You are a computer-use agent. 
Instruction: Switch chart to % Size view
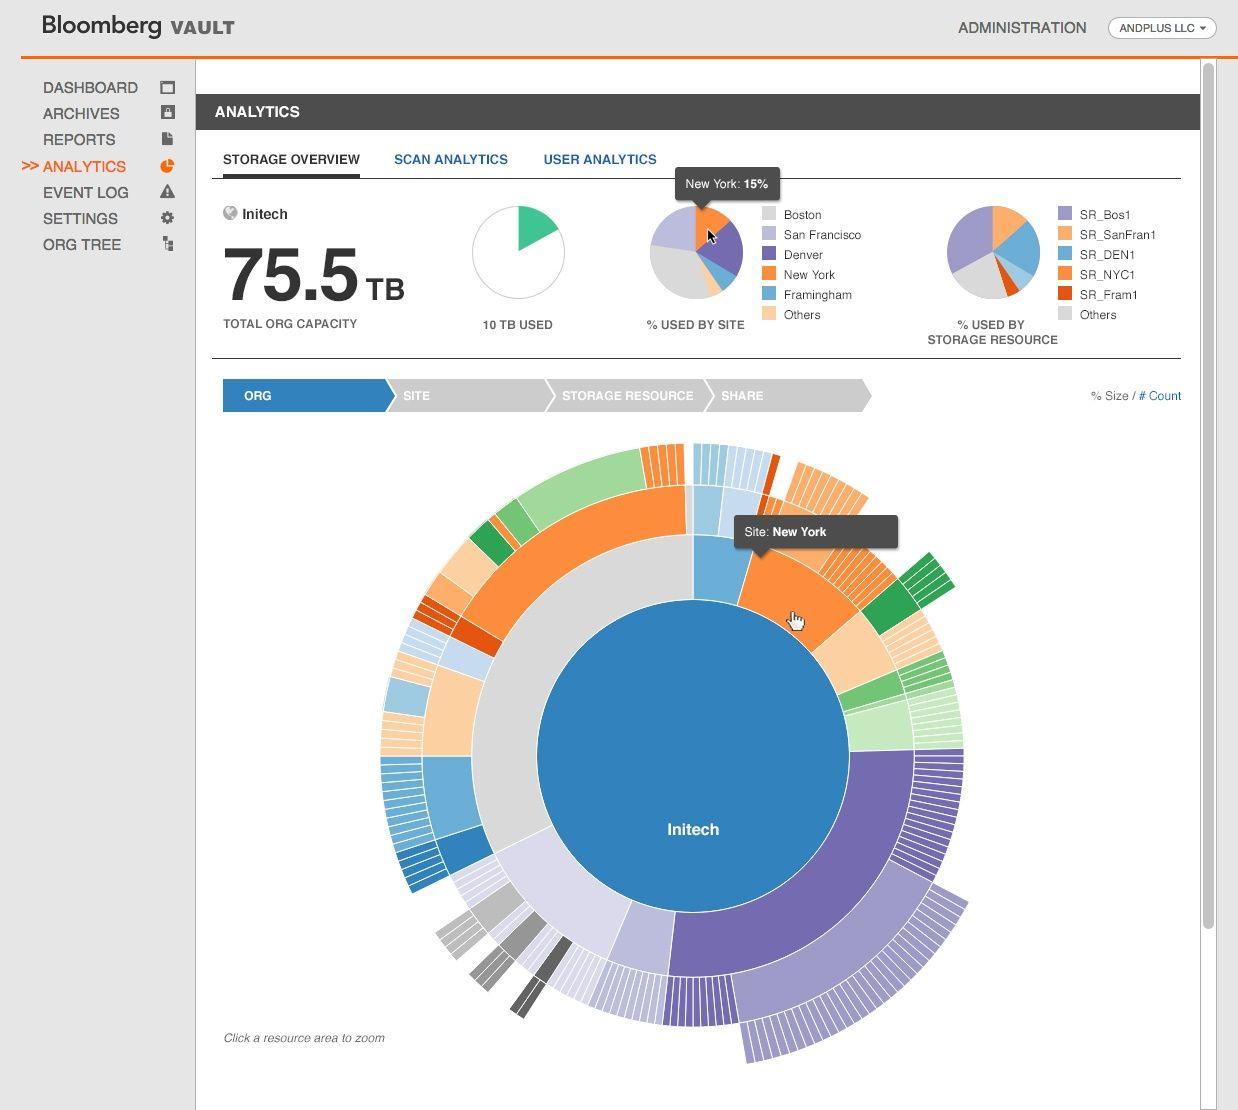1109,396
